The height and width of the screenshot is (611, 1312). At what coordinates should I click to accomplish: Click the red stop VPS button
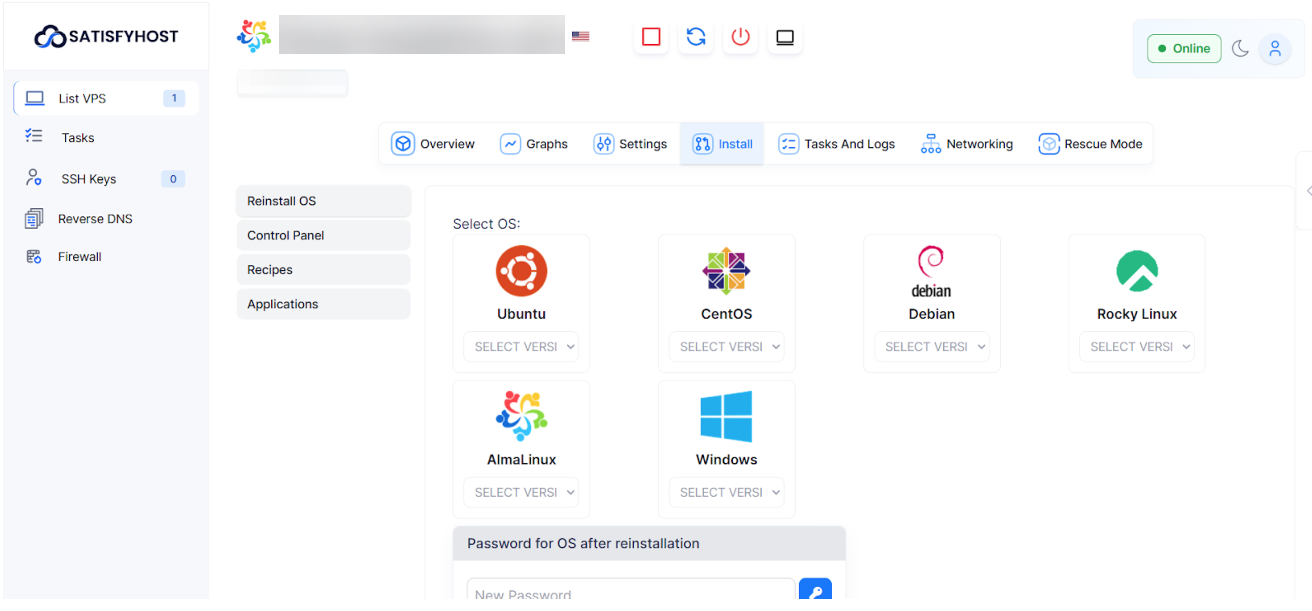coord(651,37)
